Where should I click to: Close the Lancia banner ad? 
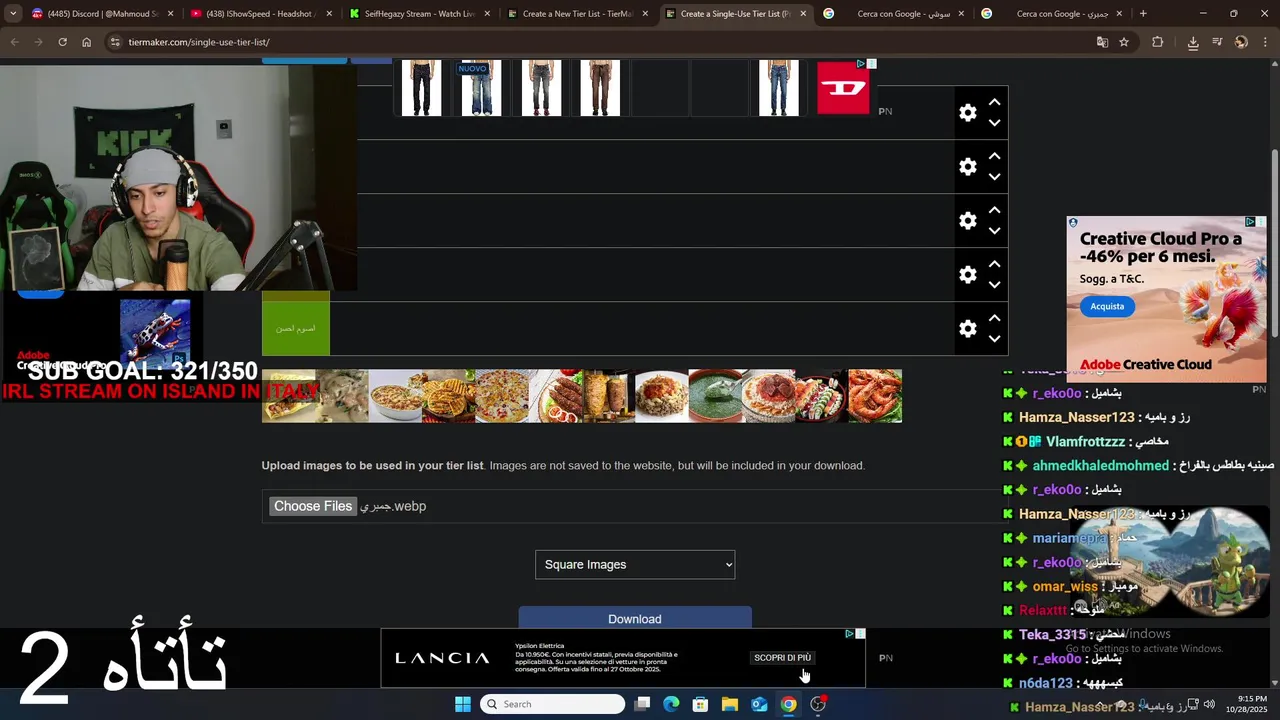[860, 634]
